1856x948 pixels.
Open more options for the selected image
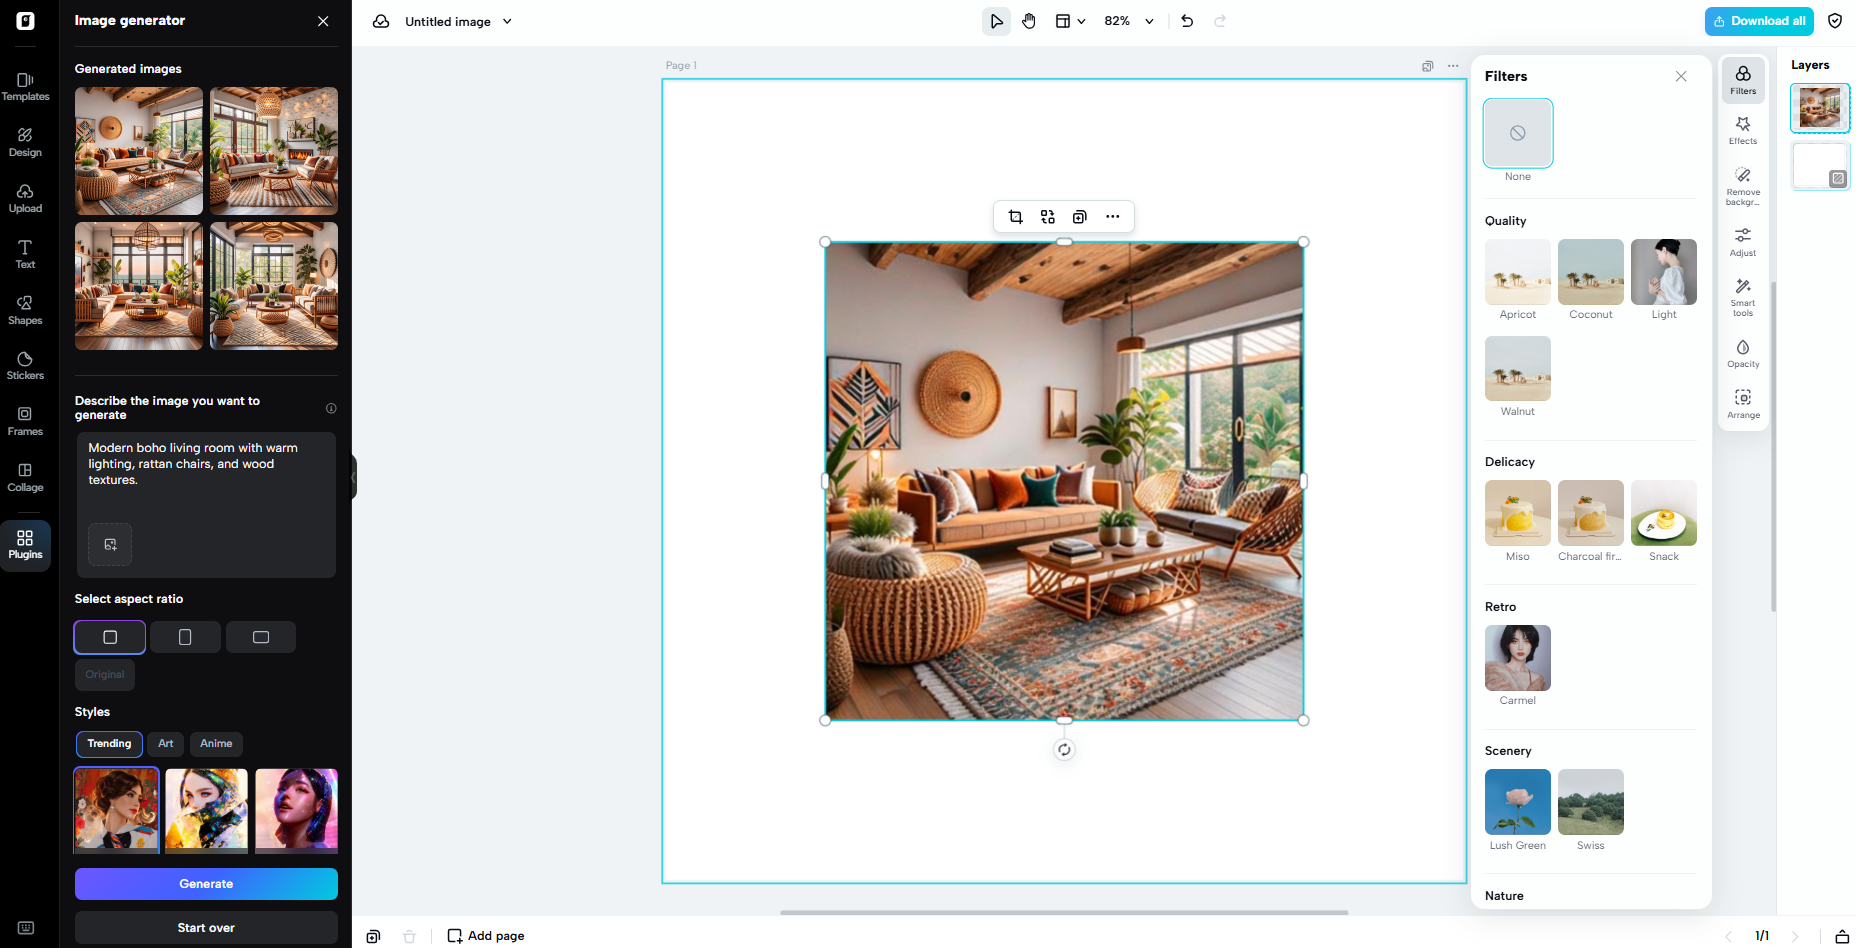pyautogui.click(x=1112, y=217)
